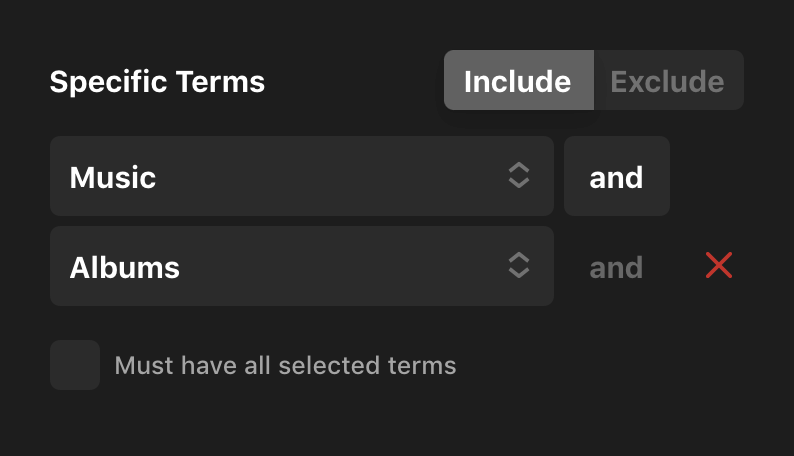The image size is (794, 456).
Task: Switch the filter mode to Exclude
Action: [x=667, y=81]
